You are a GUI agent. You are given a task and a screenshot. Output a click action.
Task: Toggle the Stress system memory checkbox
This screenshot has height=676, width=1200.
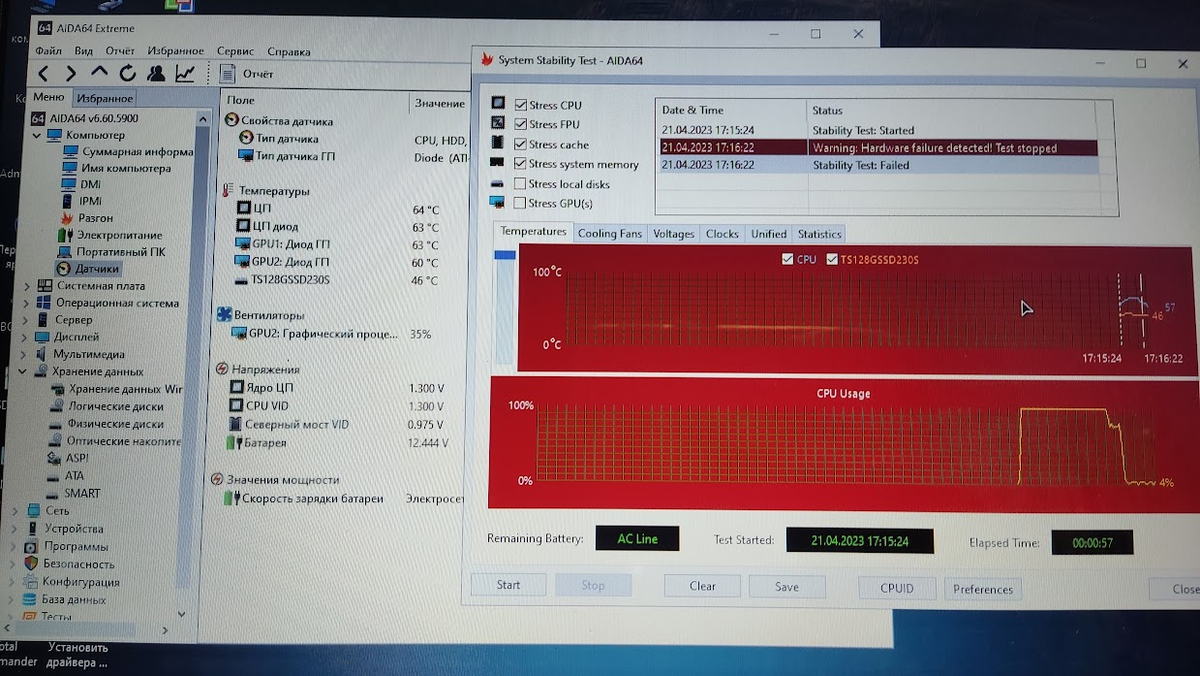pos(520,164)
